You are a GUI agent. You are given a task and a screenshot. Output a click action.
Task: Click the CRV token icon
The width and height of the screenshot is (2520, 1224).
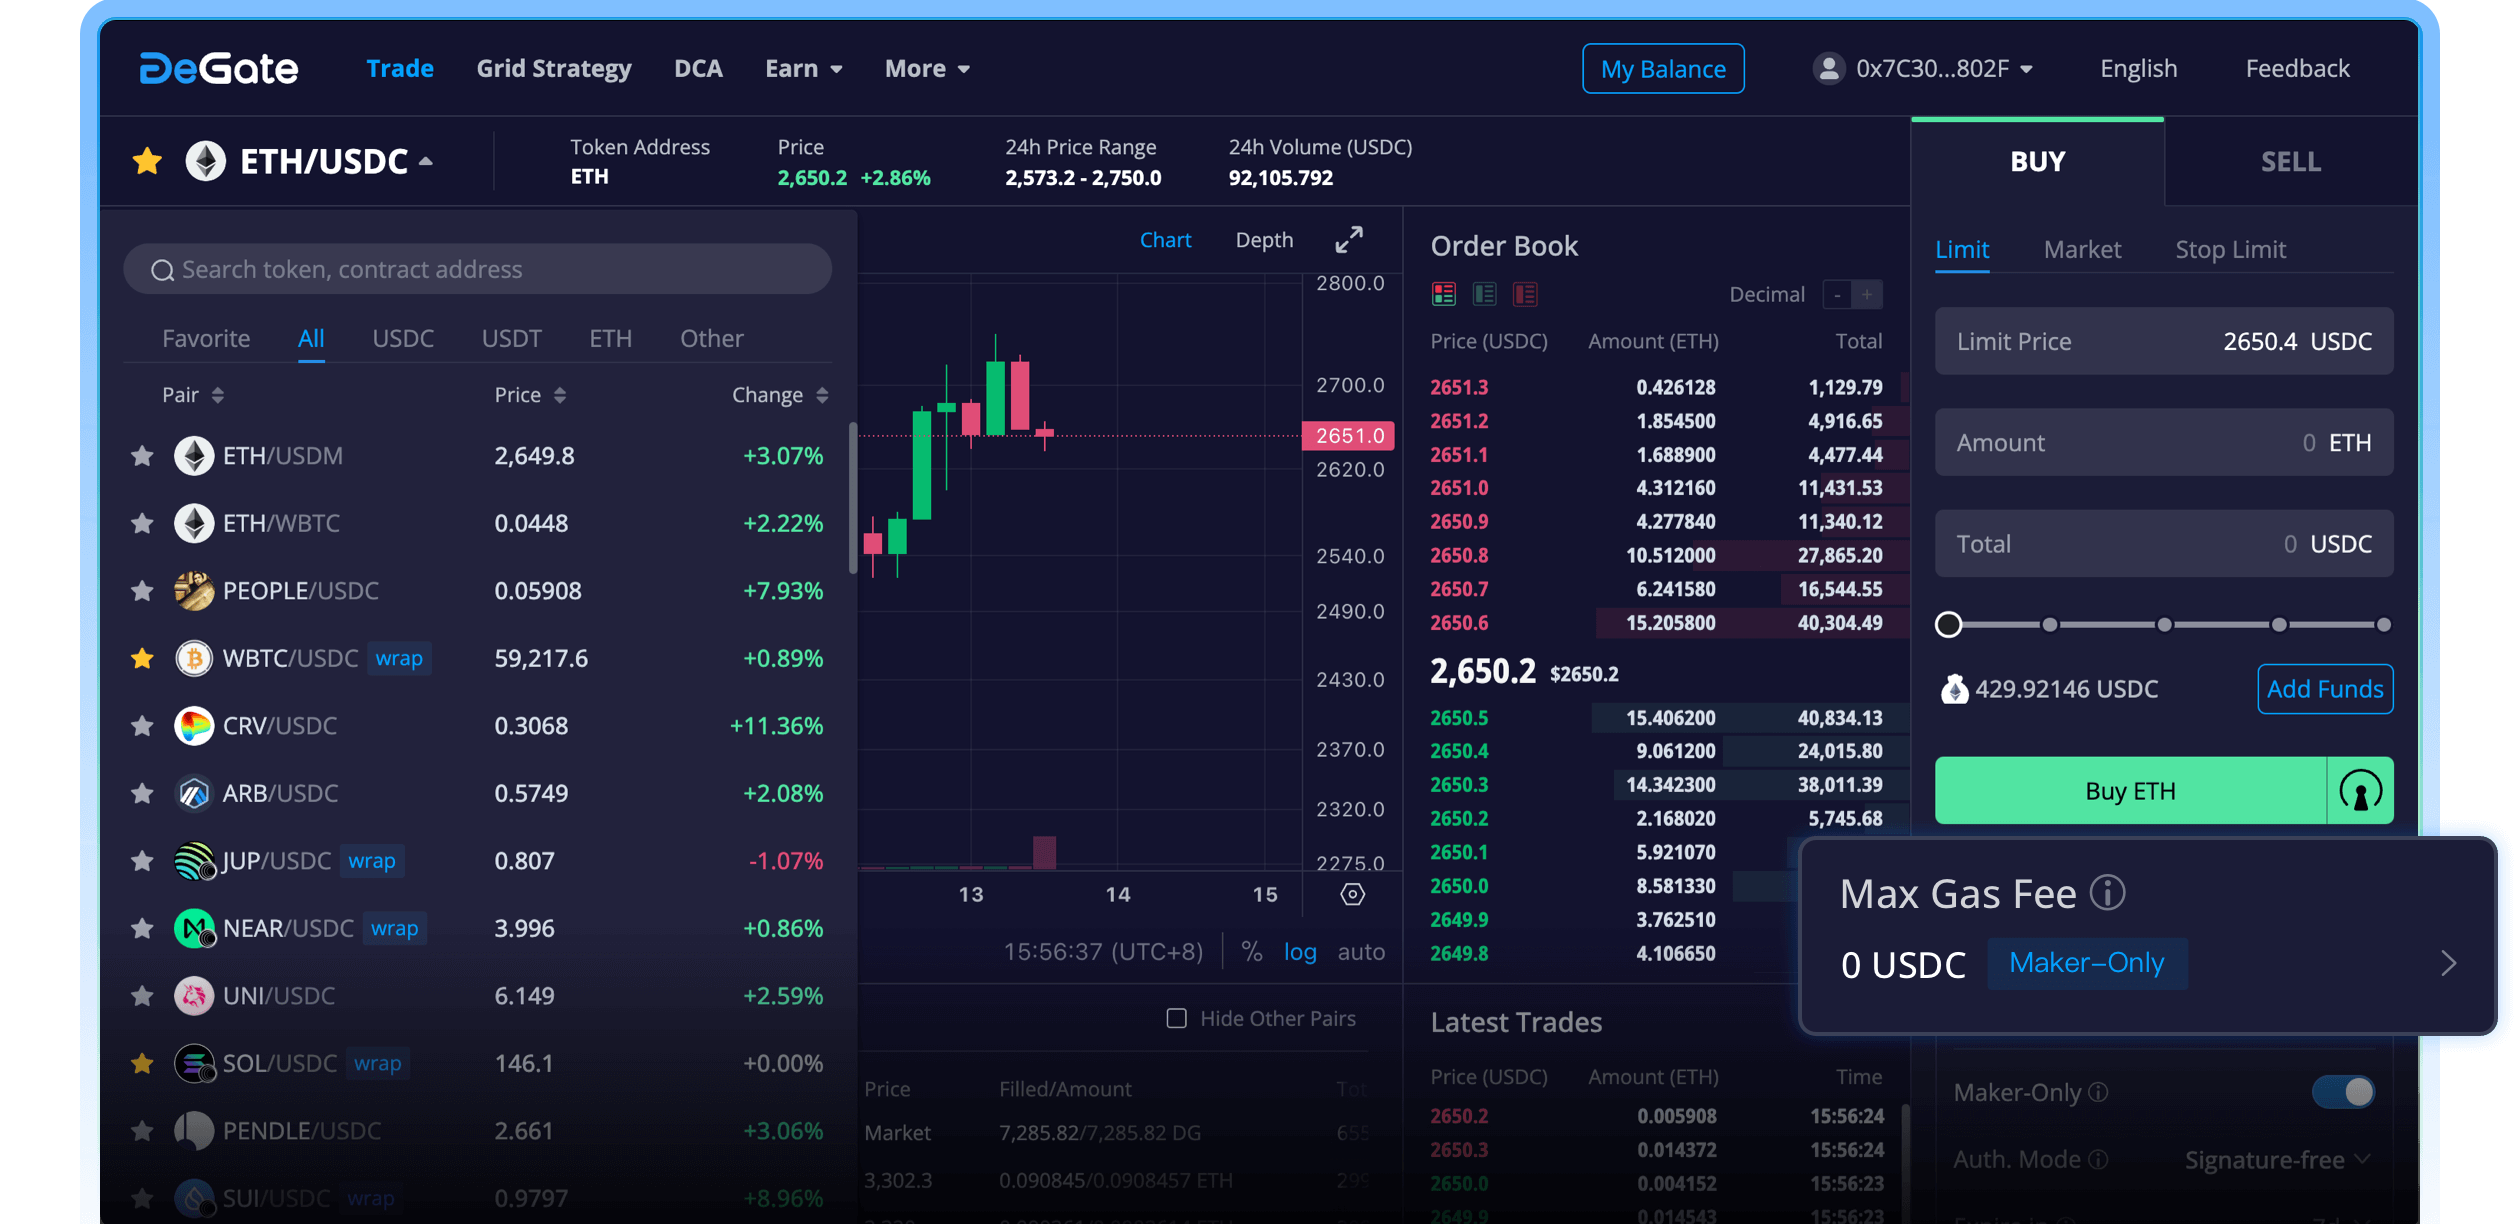pos(194,726)
